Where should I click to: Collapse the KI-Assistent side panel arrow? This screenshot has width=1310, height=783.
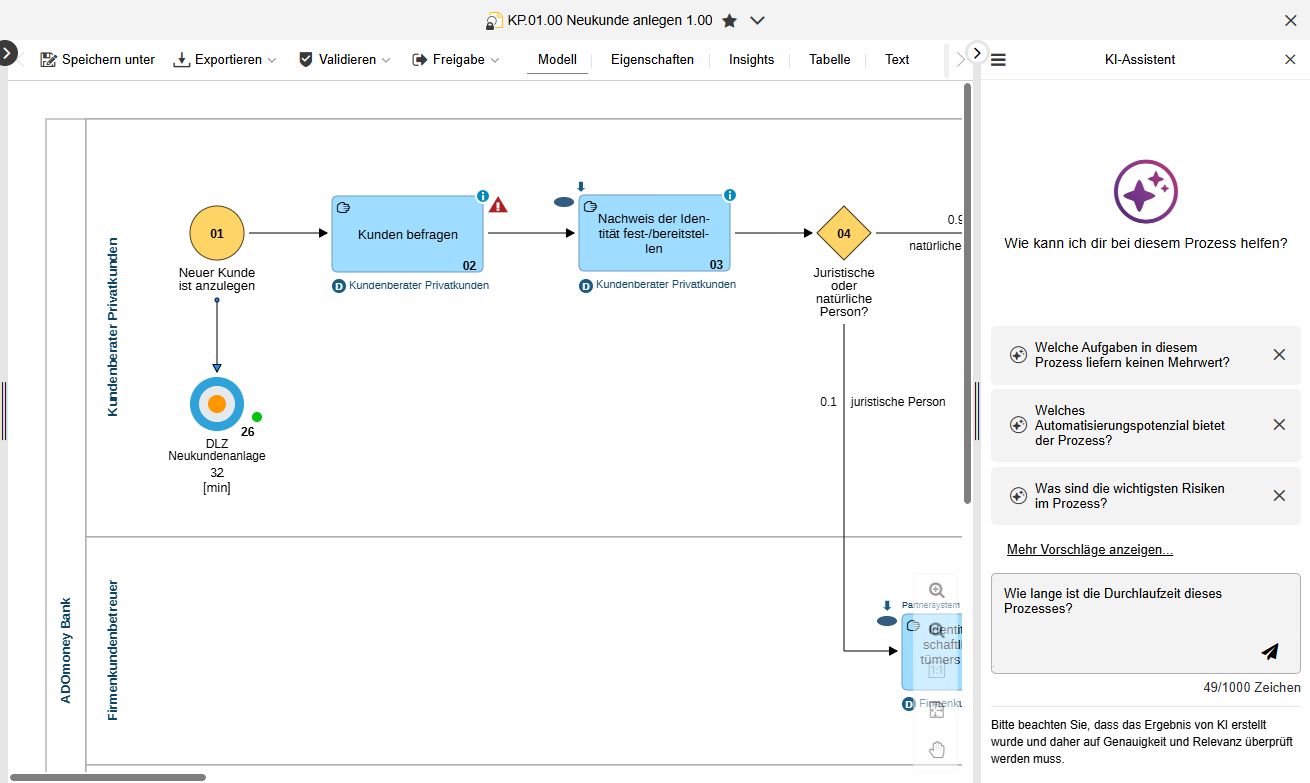click(977, 53)
